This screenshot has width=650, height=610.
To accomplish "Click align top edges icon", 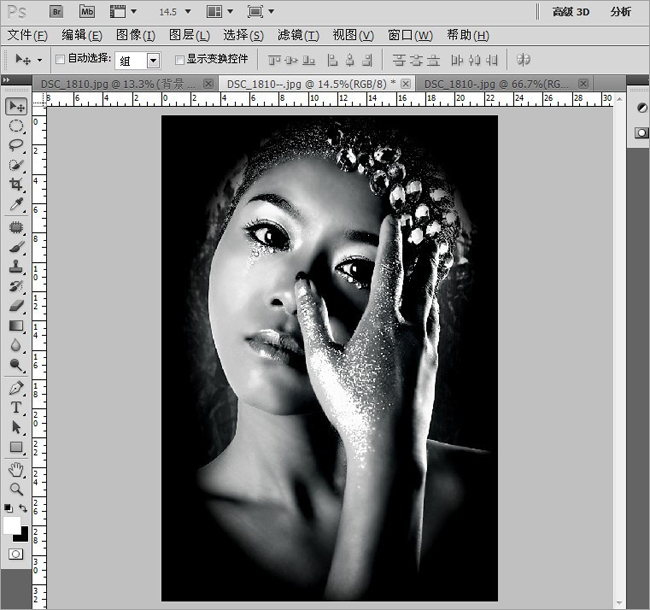I will (x=274, y=61).
